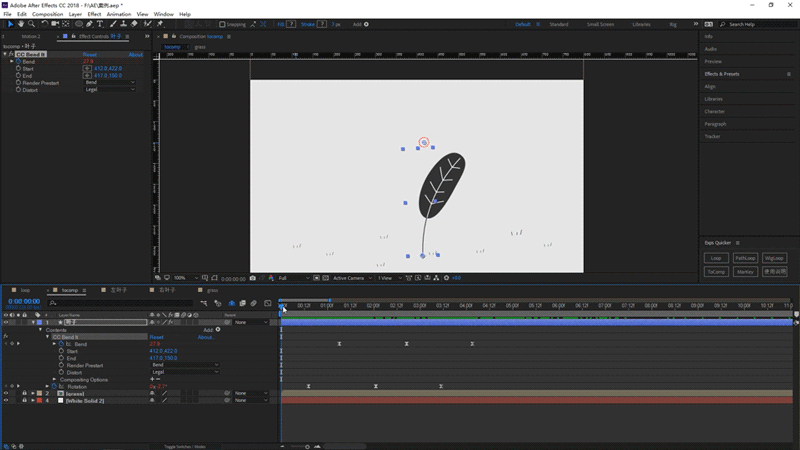The width and height of the screenshot is (800, 450).
Task: Switch to the loop timeline tab
Action: click(25, 290)
